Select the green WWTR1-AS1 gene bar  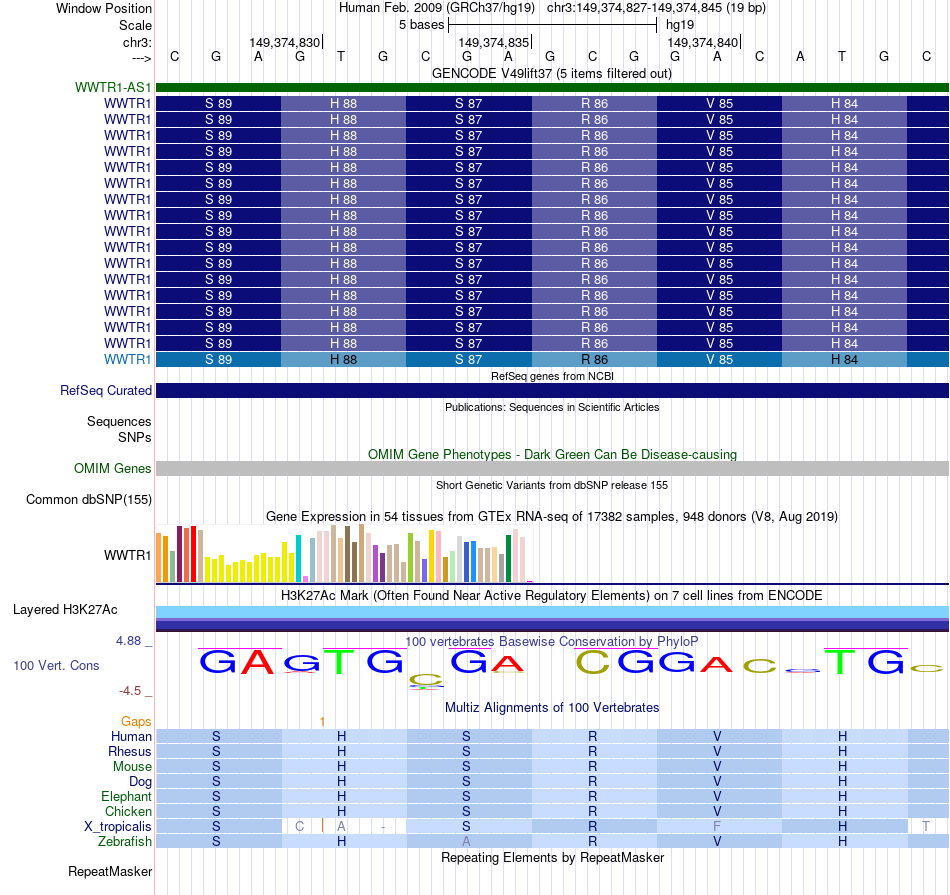click(x=552, y=87)
